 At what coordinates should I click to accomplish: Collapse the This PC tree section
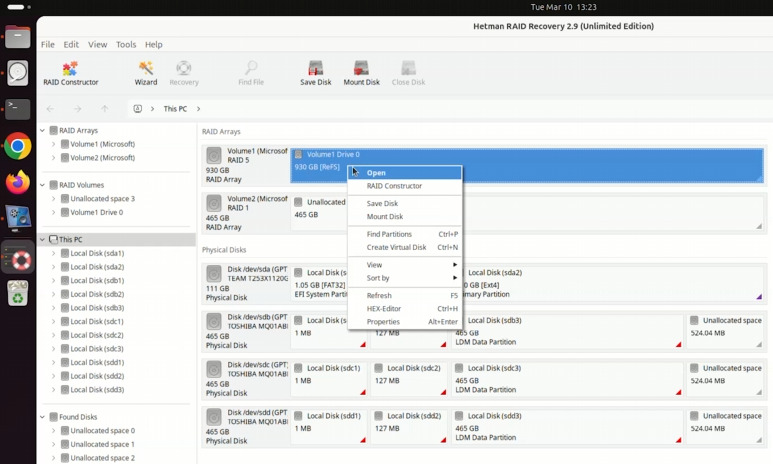[x=42, y=239]
